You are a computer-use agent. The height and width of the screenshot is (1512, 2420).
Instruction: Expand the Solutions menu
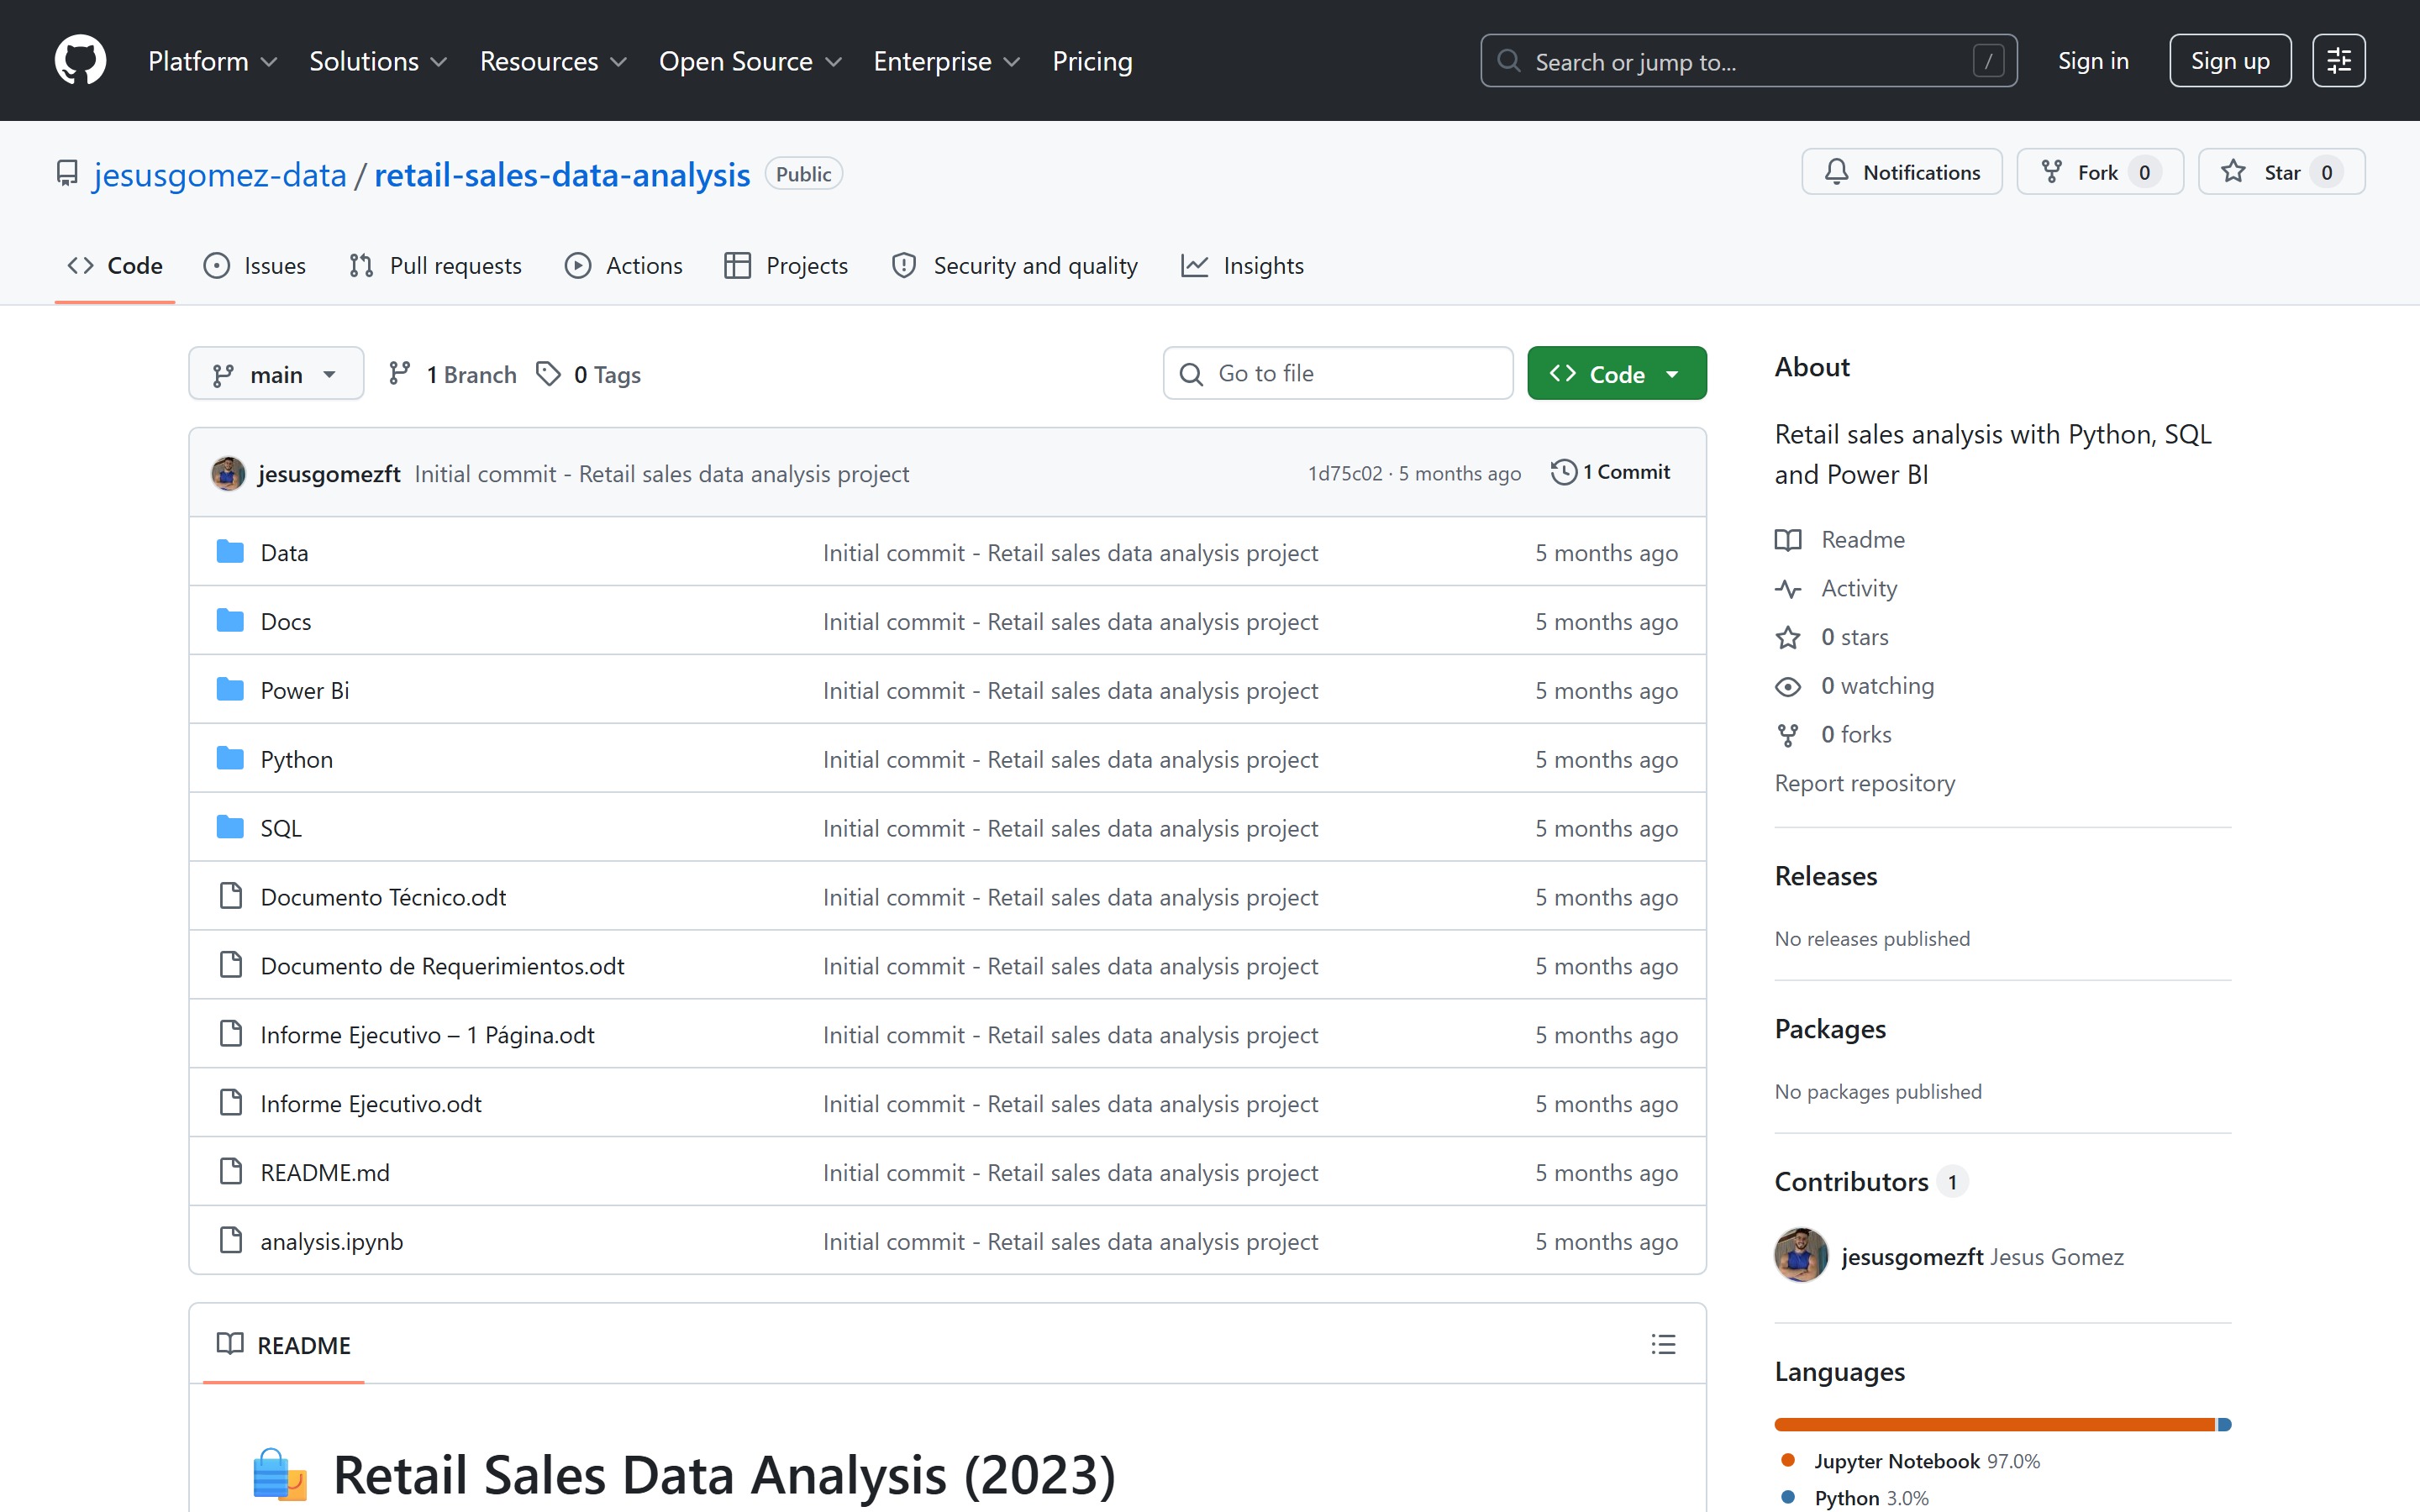click(378, 61)
